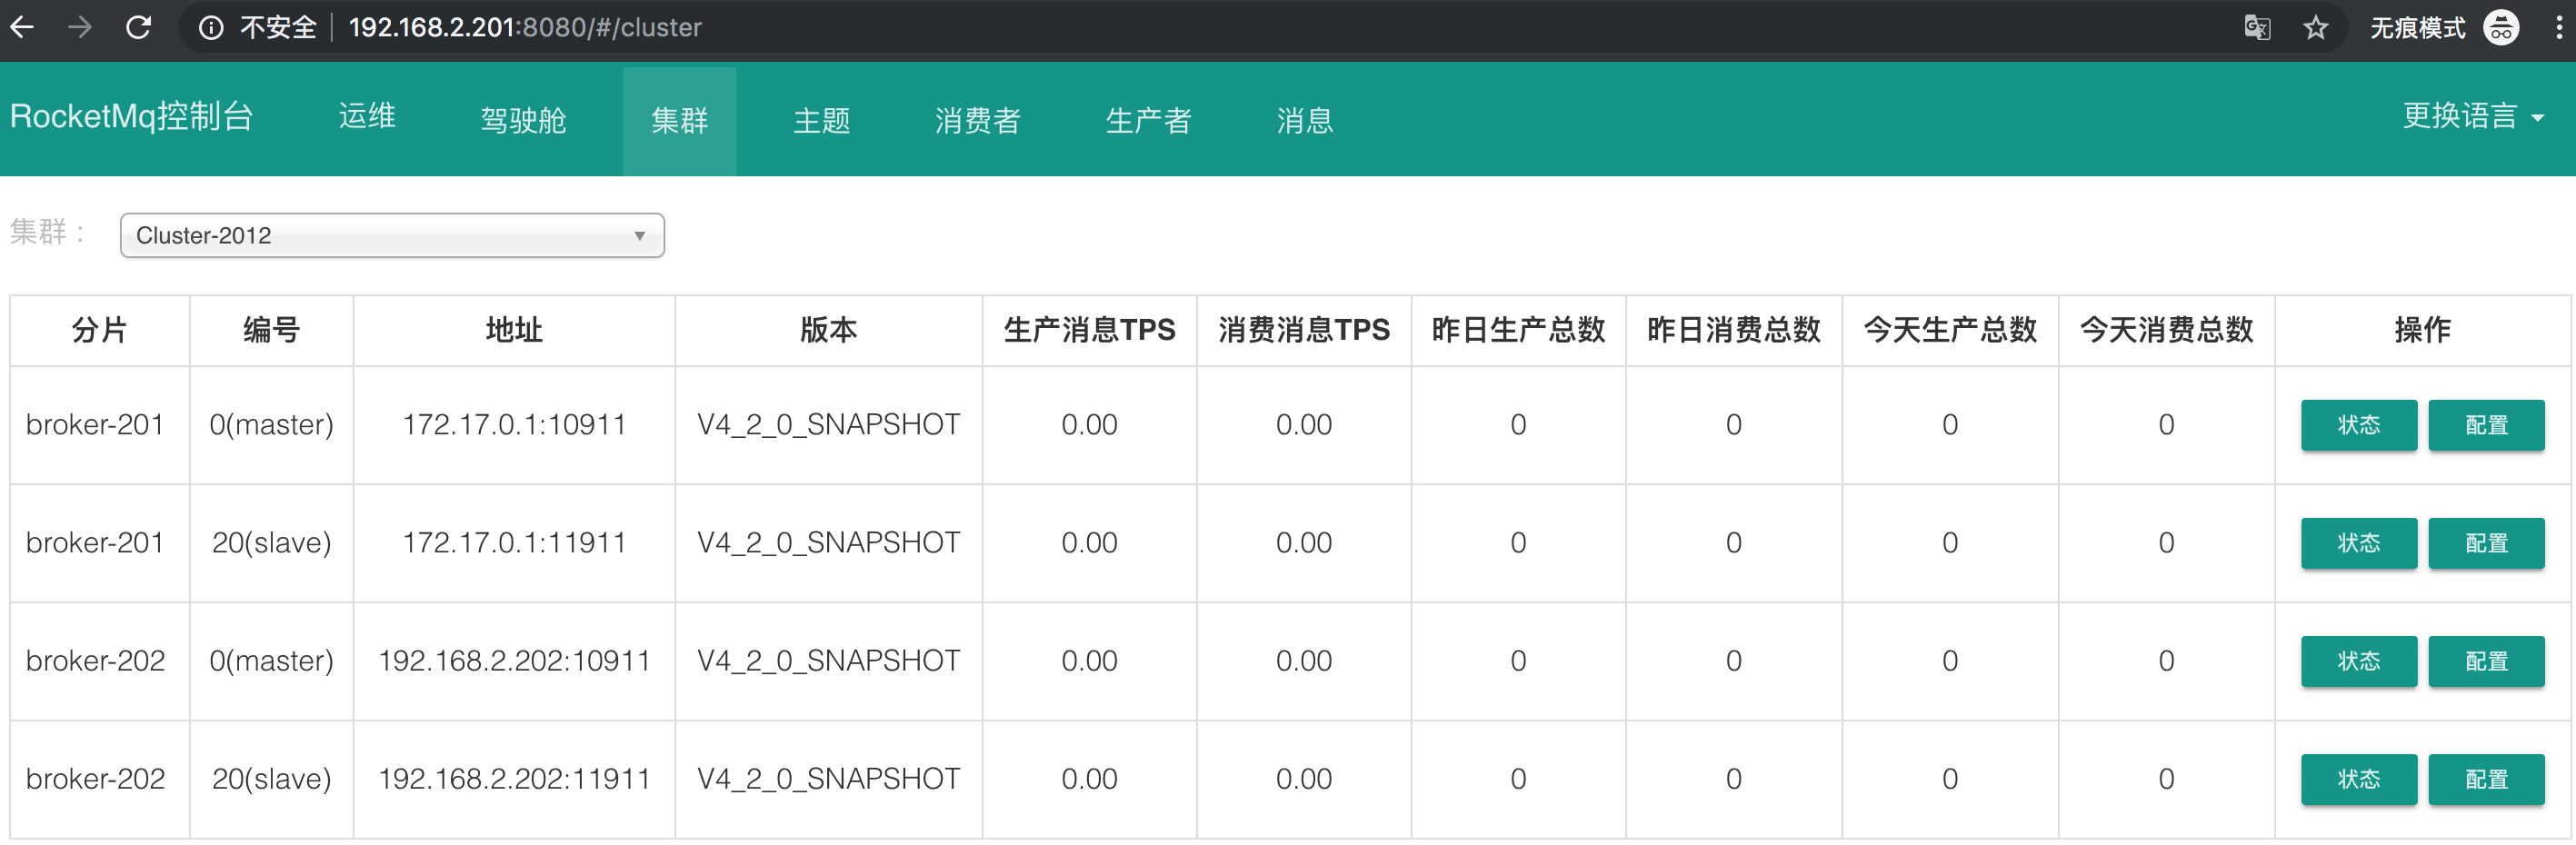This screenshot has height=845, width=2576.
Task: Bookmark page with star icon
Action: pos(2316,28)
